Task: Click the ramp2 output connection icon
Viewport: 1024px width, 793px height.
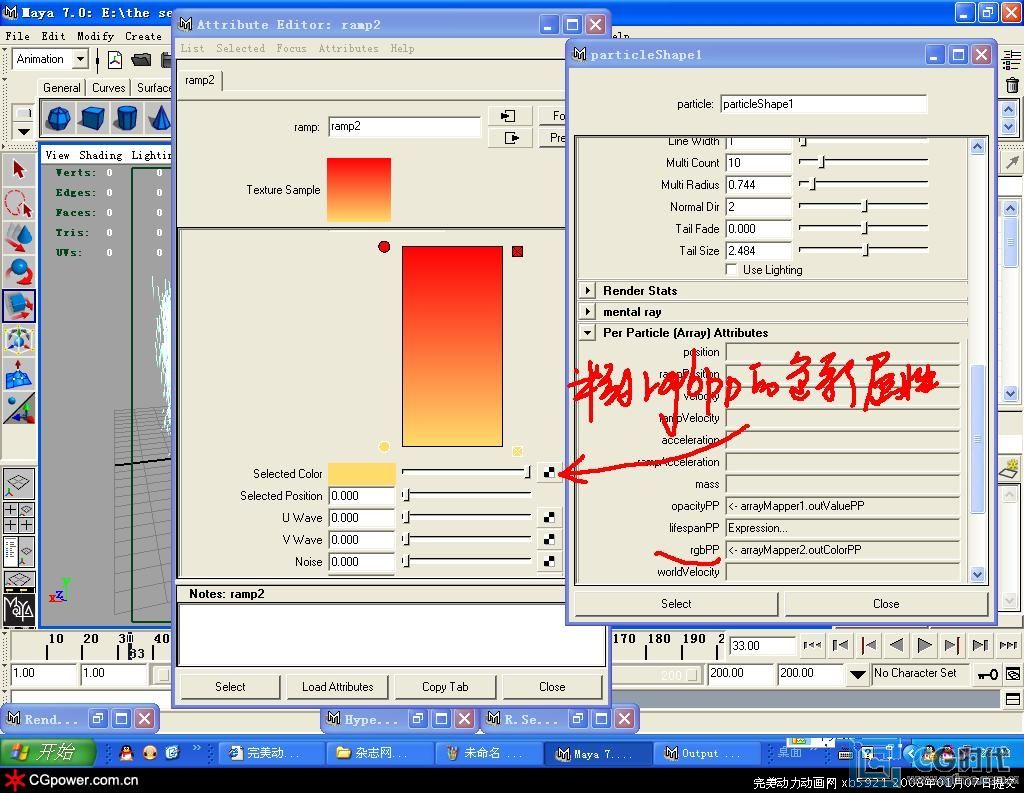Action: pos(509,138)
